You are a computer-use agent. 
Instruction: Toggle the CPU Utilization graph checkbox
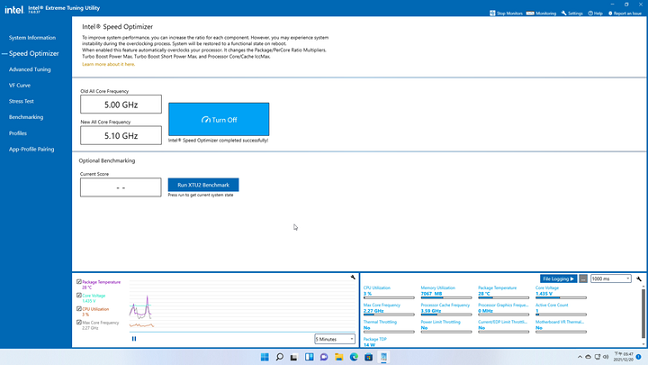[x=79, y=309]
